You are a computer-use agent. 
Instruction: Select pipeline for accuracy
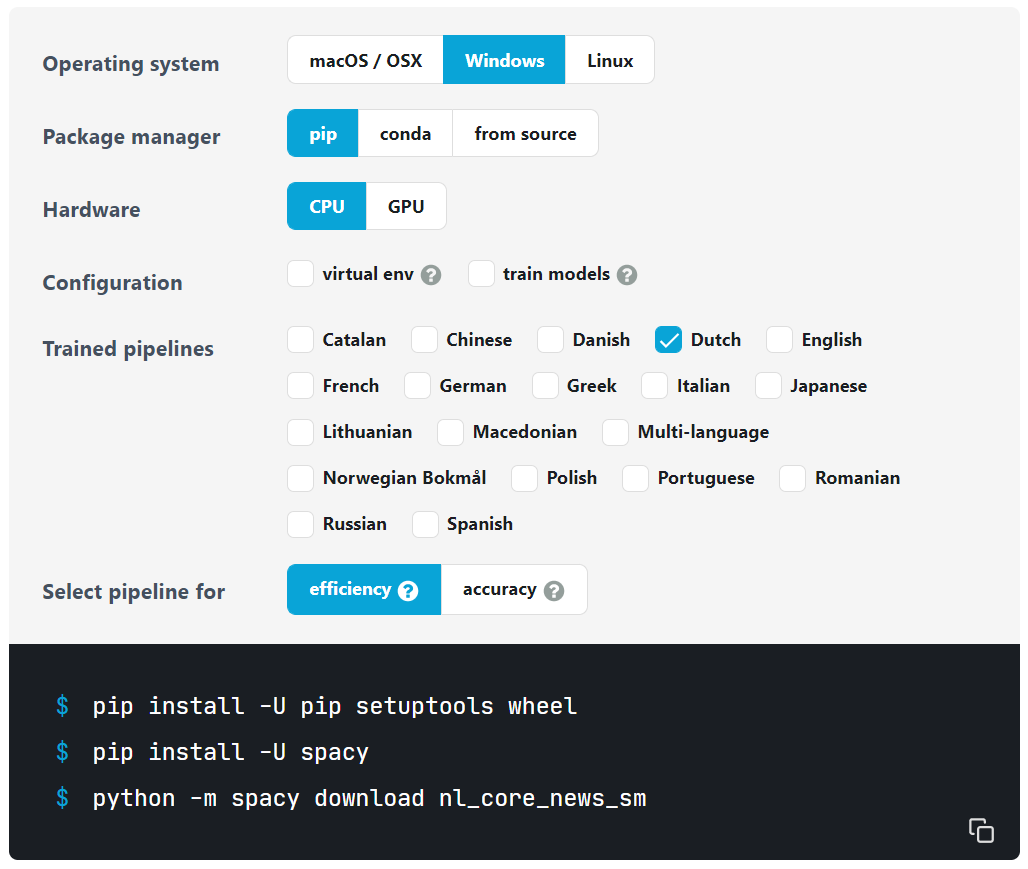(x=514, y=590)
